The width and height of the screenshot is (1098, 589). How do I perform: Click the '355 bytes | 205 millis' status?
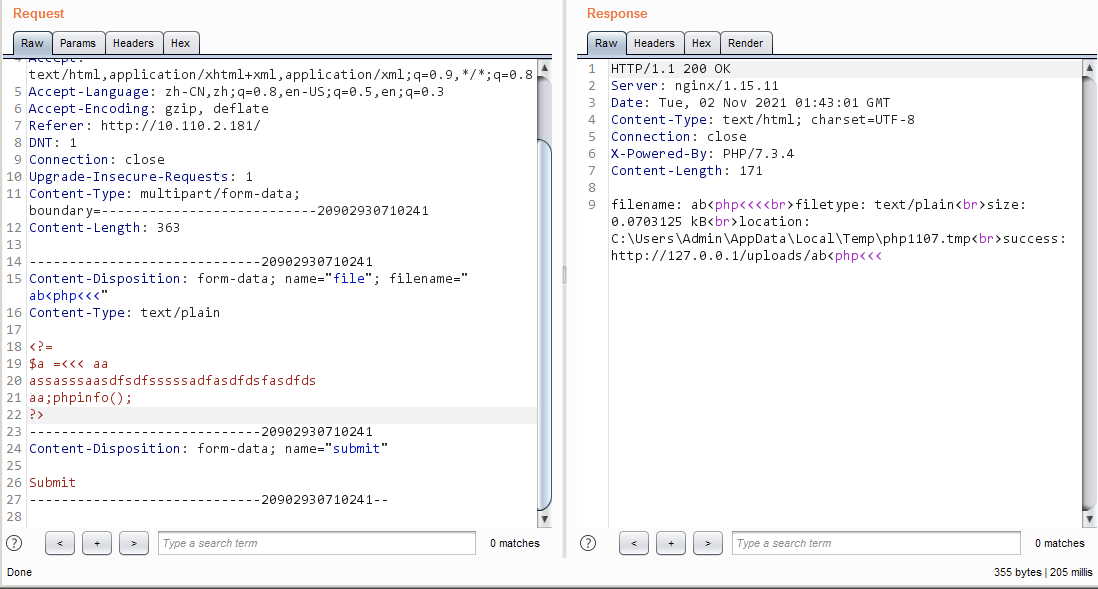[x=1043, y=572]
